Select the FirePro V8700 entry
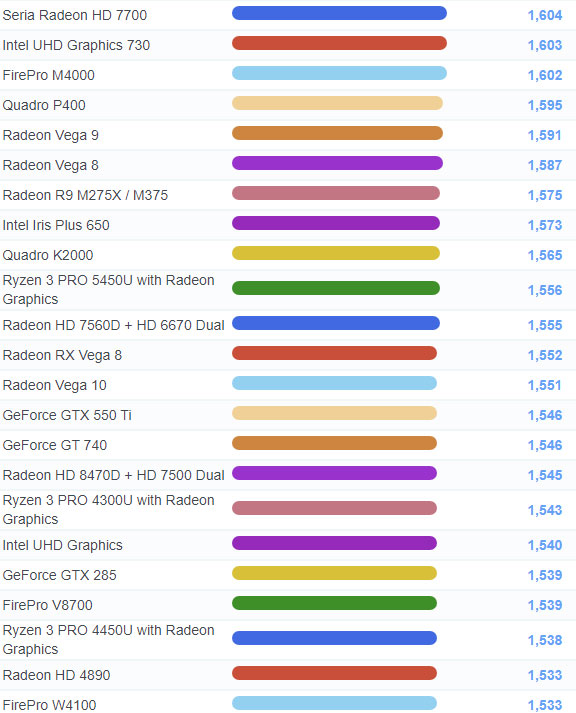The height and width of the screenshot is (713, 576). point(47,605)
